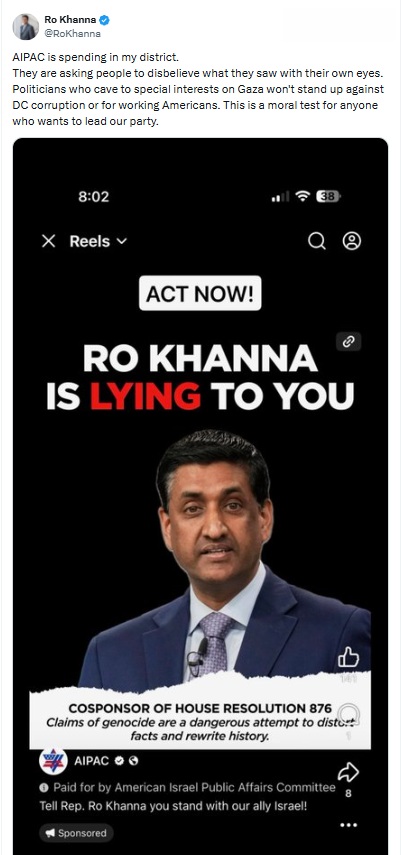Viewport: 401px width, 855px height.
Task: Close the Reels view with the X
Action: pyautogui.click(x=49, y=241)
